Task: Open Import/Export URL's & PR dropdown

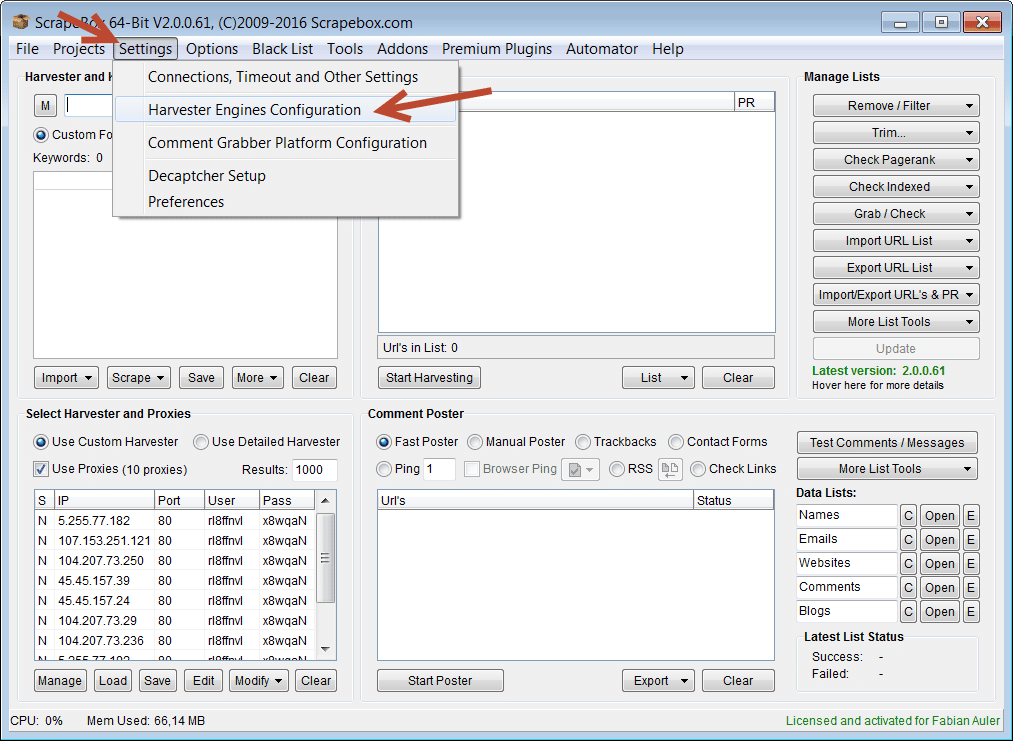Action: tap(895, 295)
